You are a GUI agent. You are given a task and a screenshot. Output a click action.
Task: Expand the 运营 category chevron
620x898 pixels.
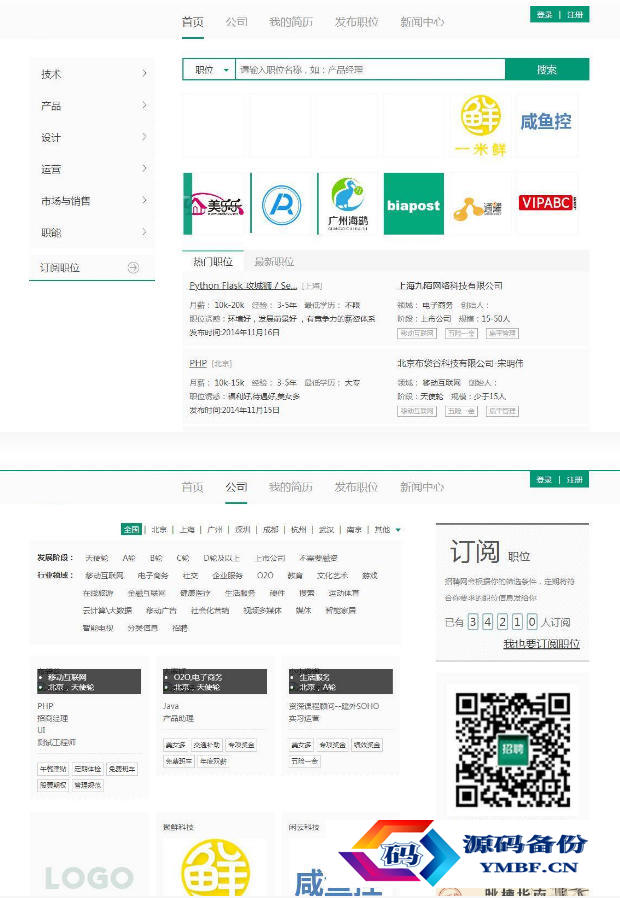(144, 168)
